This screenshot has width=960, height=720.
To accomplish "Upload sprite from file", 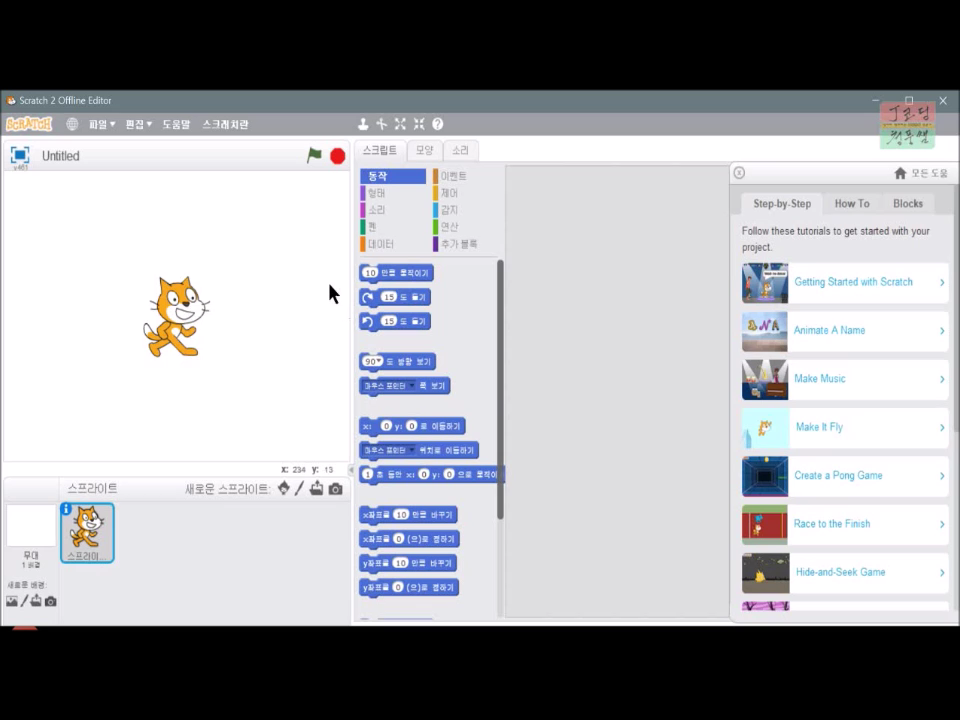I will coord(317,489).
